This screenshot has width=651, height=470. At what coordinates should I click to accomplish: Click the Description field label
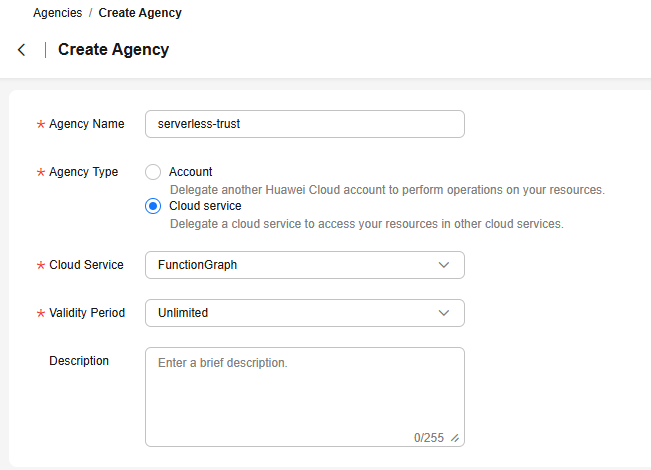(x=79, y=361)
